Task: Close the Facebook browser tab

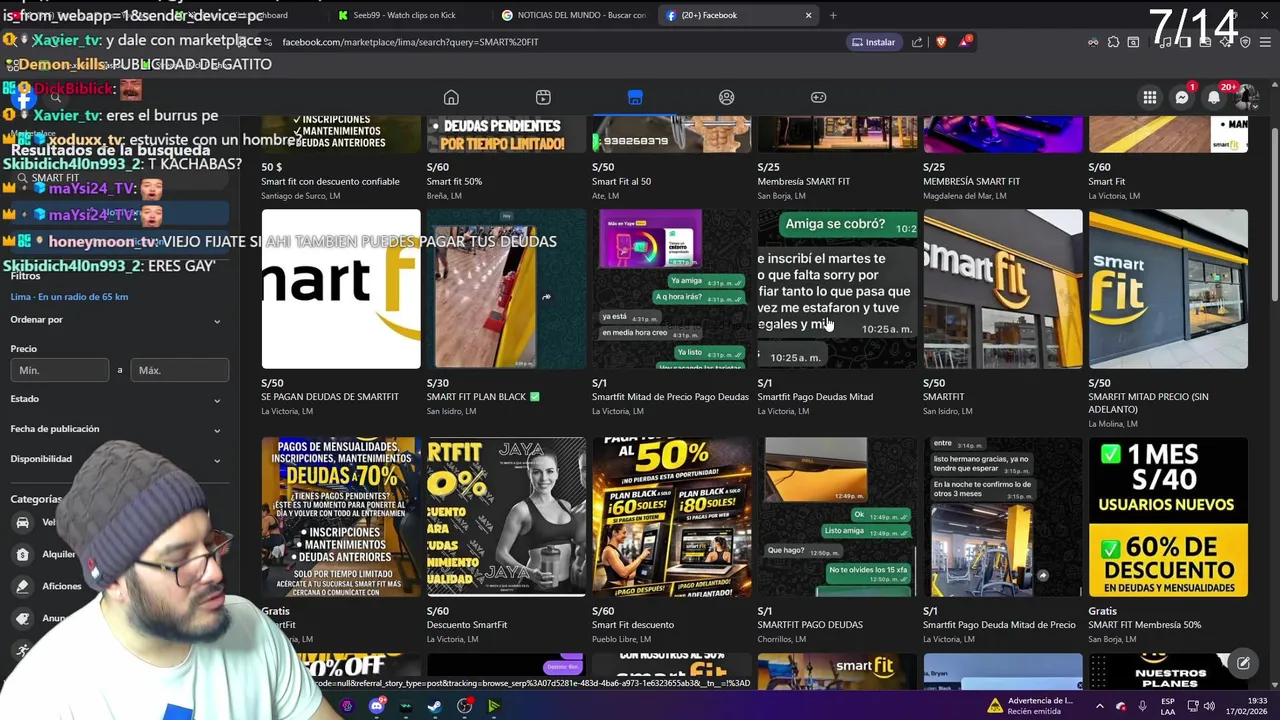Action: (808, 15)
